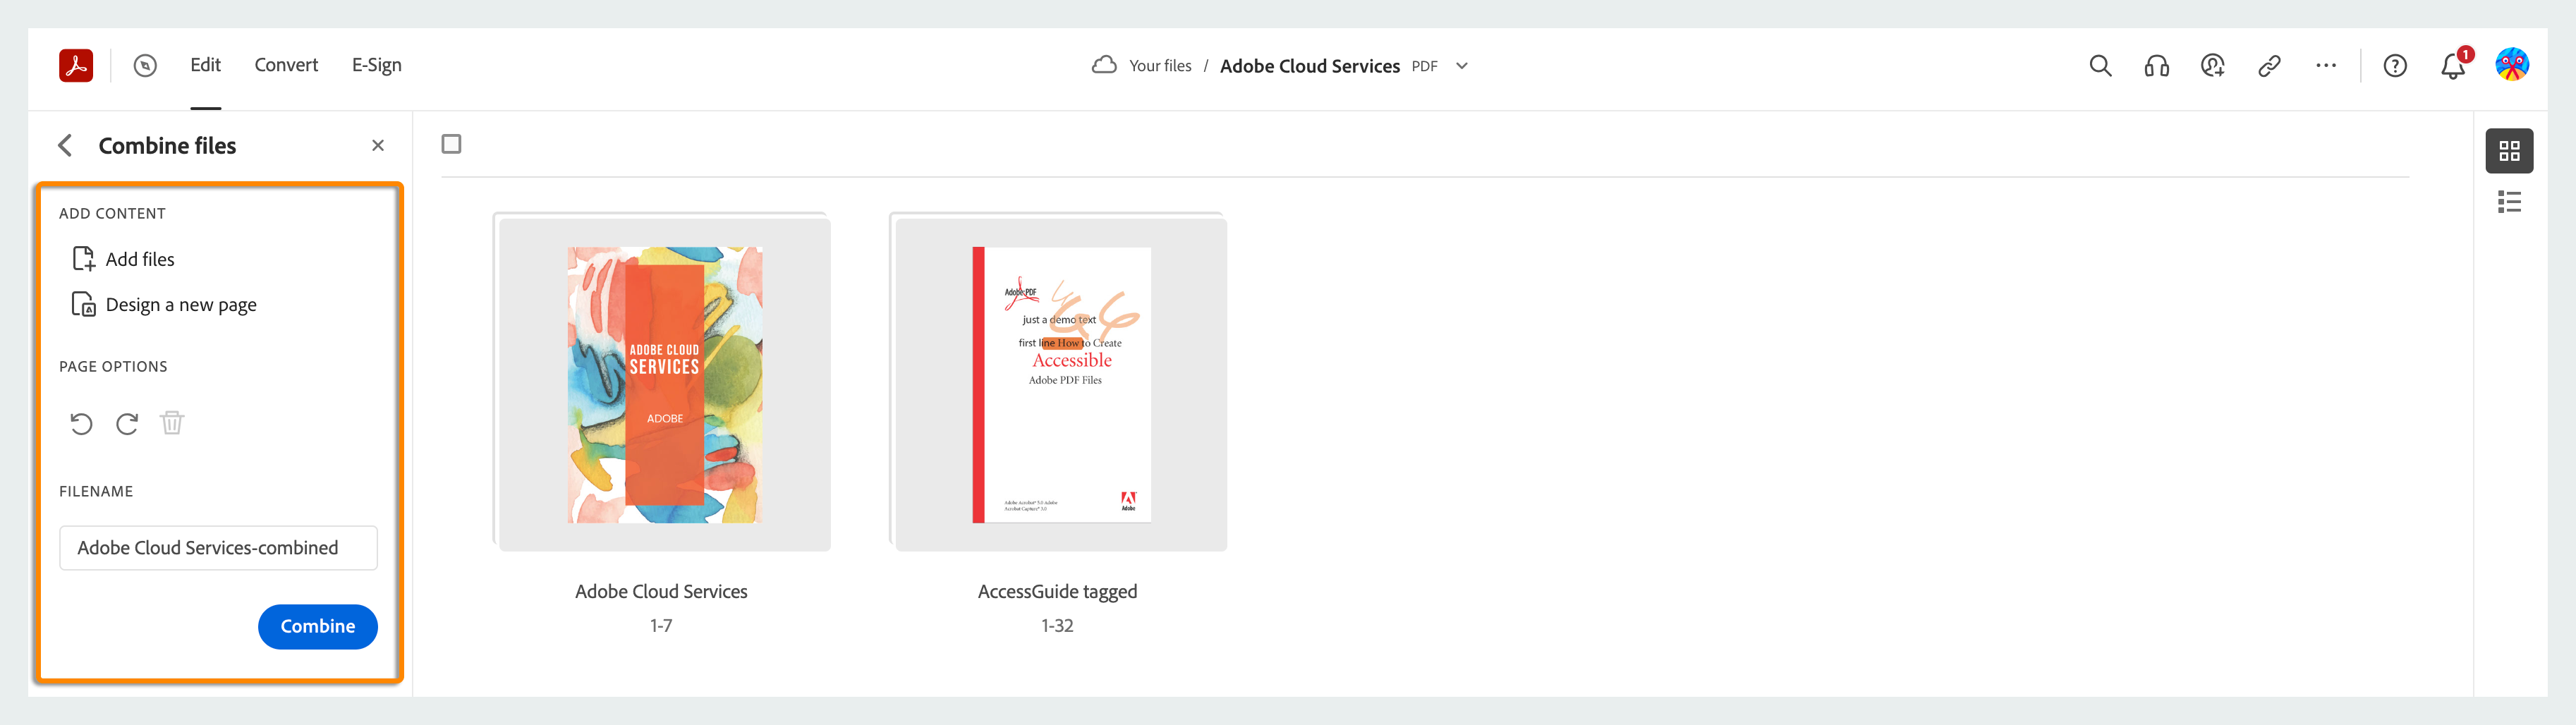Open the more options ellipsis menu

[2326, 66]
